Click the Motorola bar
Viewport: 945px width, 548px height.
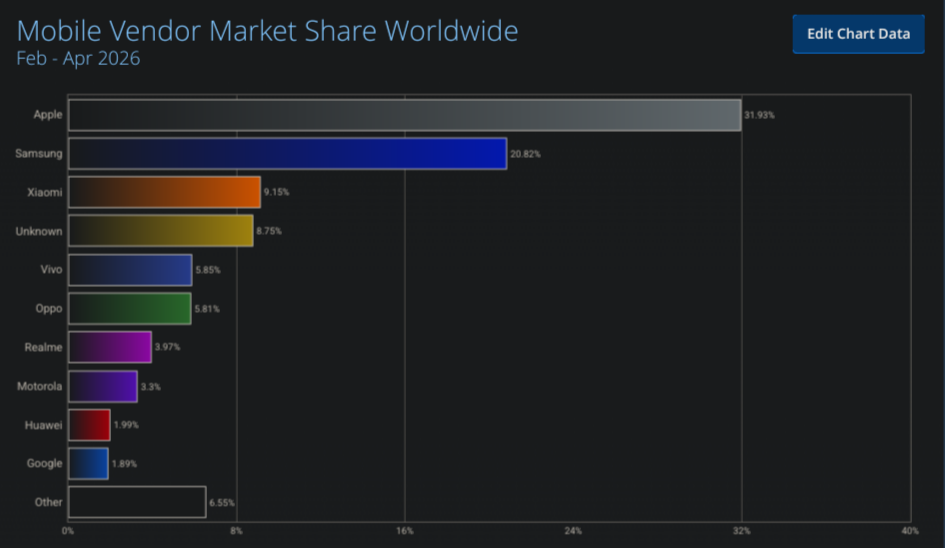click(103, 386)
